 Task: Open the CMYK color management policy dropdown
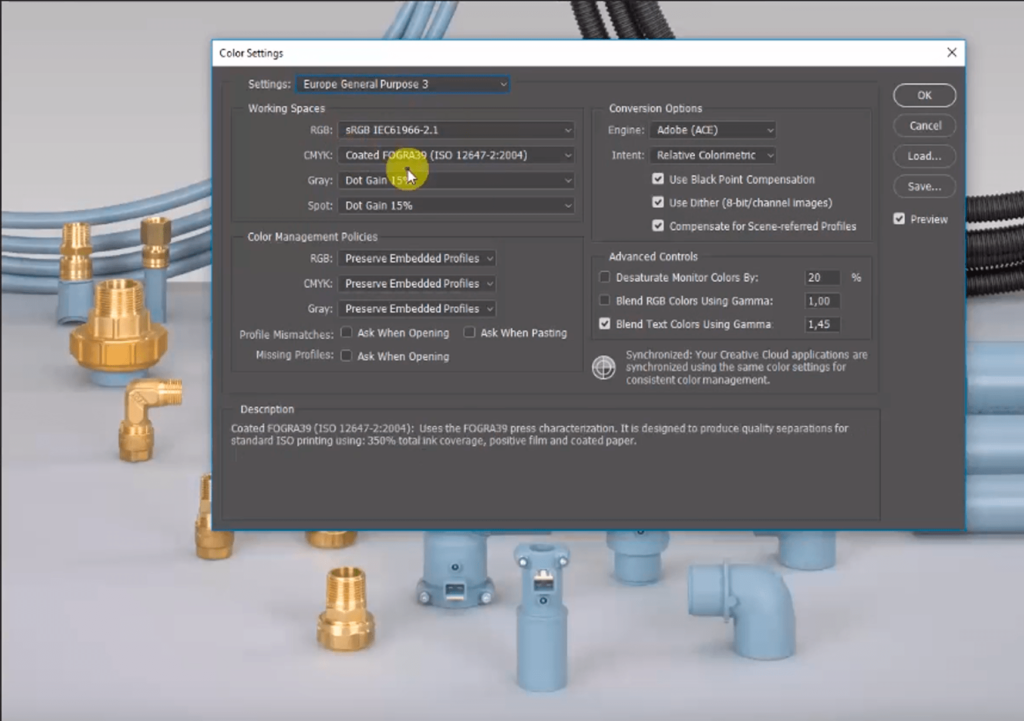(417, 283)
